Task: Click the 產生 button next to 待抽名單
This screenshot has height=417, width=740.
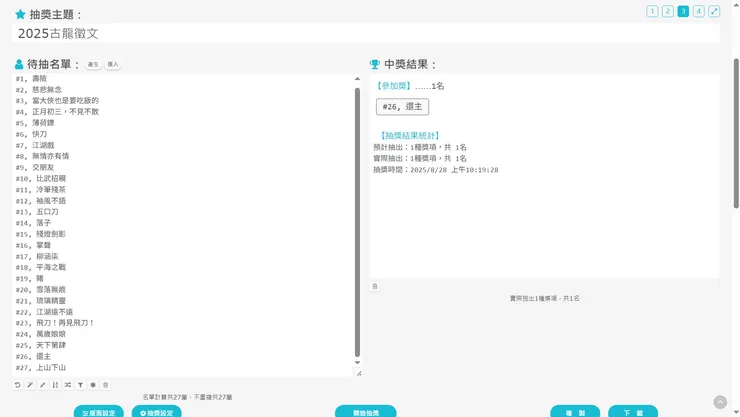Action: tap(93, 65)
